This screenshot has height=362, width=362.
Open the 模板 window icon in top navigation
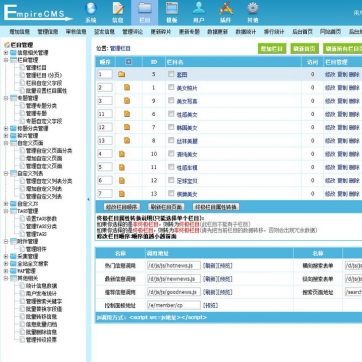click(172, 8)
